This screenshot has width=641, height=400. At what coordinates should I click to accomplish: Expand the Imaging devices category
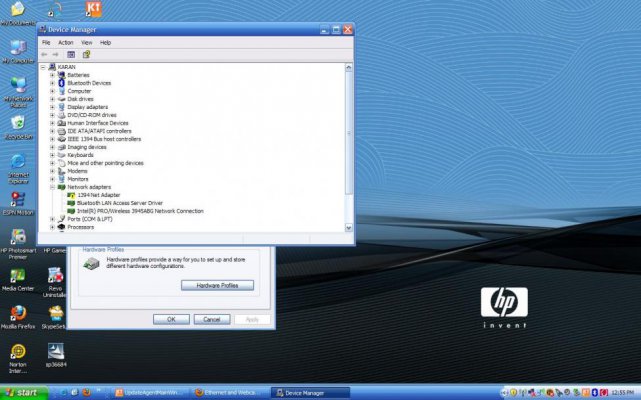(x=52, y=147)
